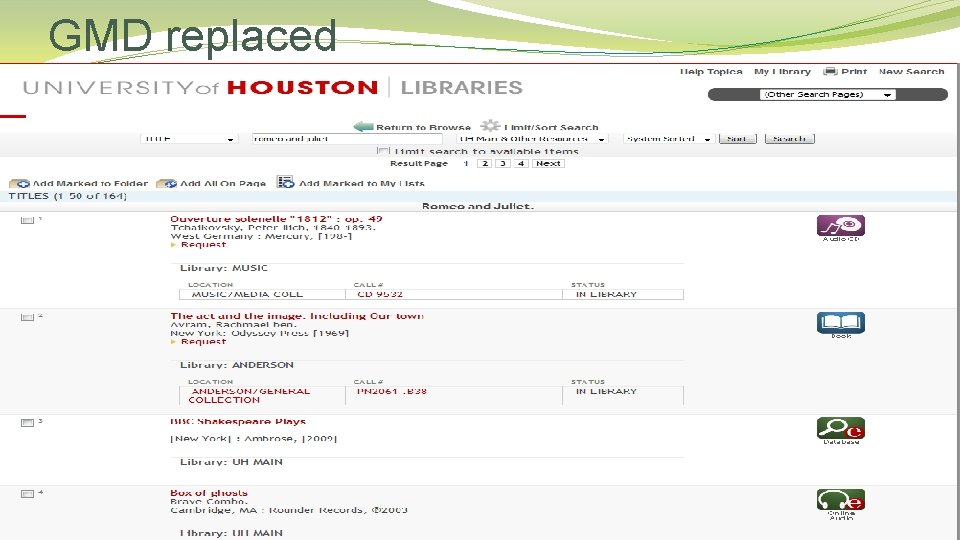This screenshot has height=540, width=960.
Task: Click 'TITLES (1-50 of 164)' text
Action: [67, 196]
